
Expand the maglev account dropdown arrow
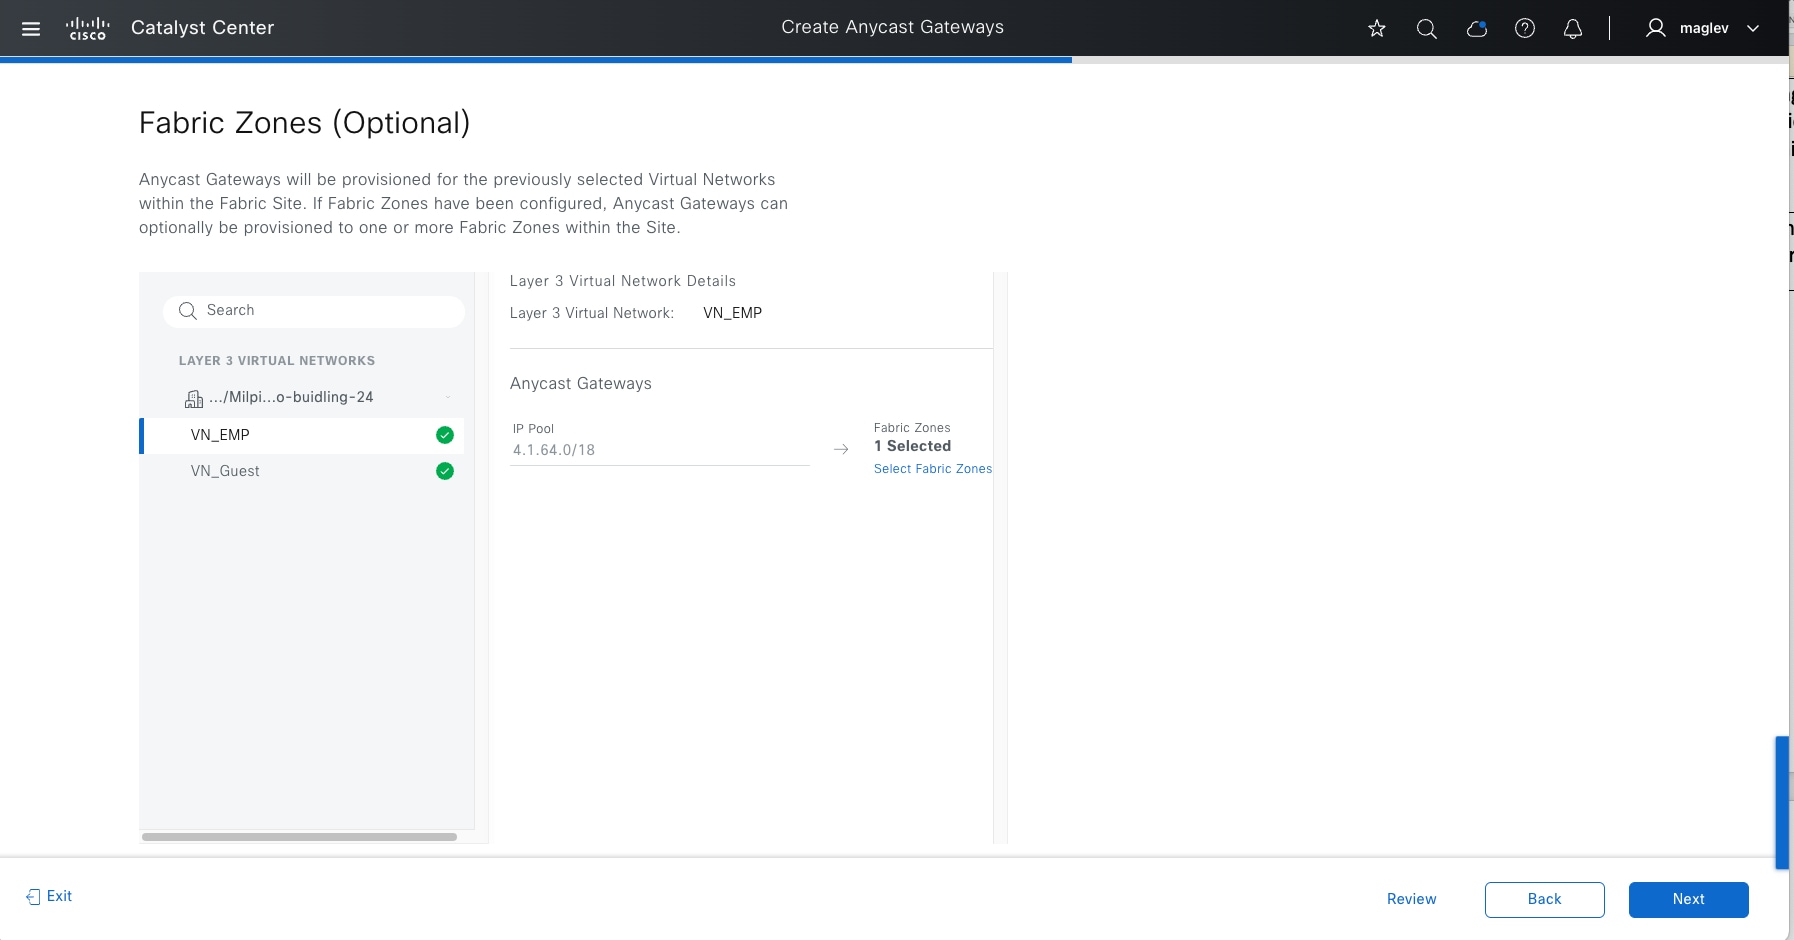[1753, 29]
